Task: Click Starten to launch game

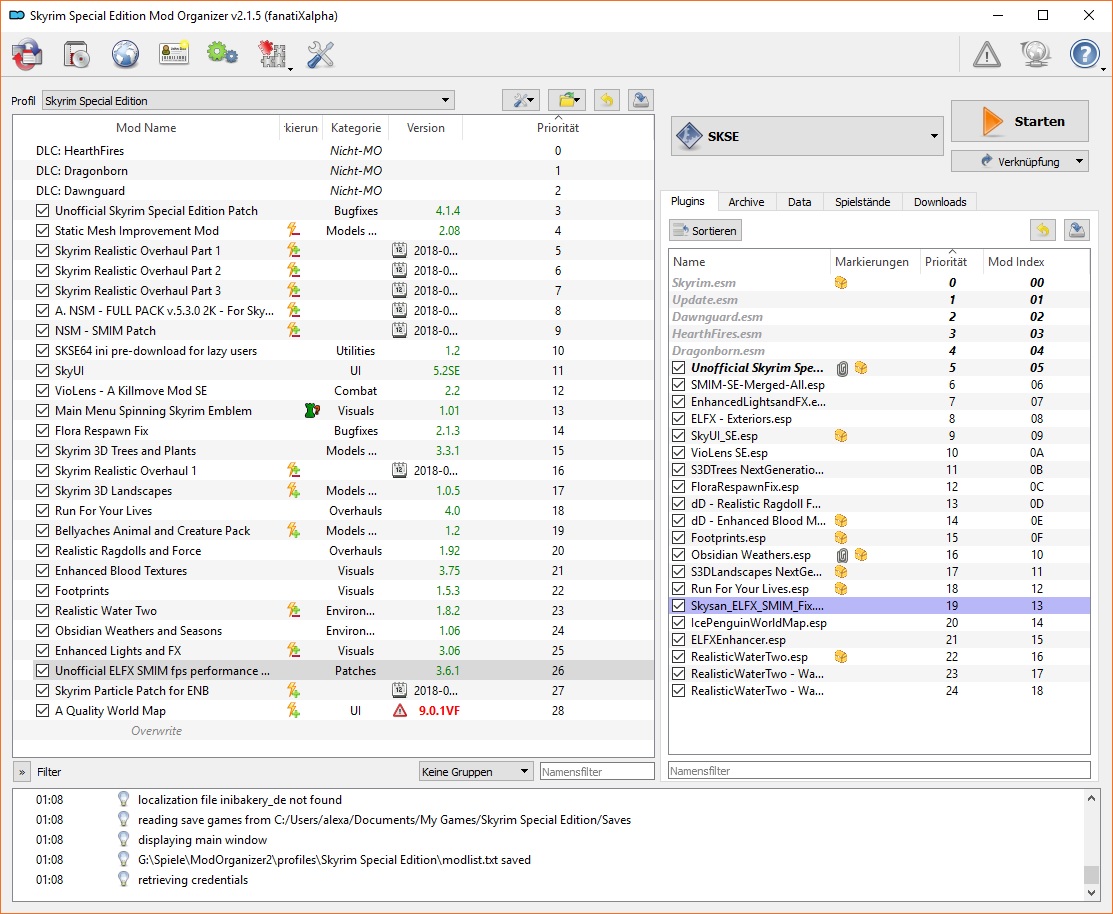Action: click(x=1019, y=121)
